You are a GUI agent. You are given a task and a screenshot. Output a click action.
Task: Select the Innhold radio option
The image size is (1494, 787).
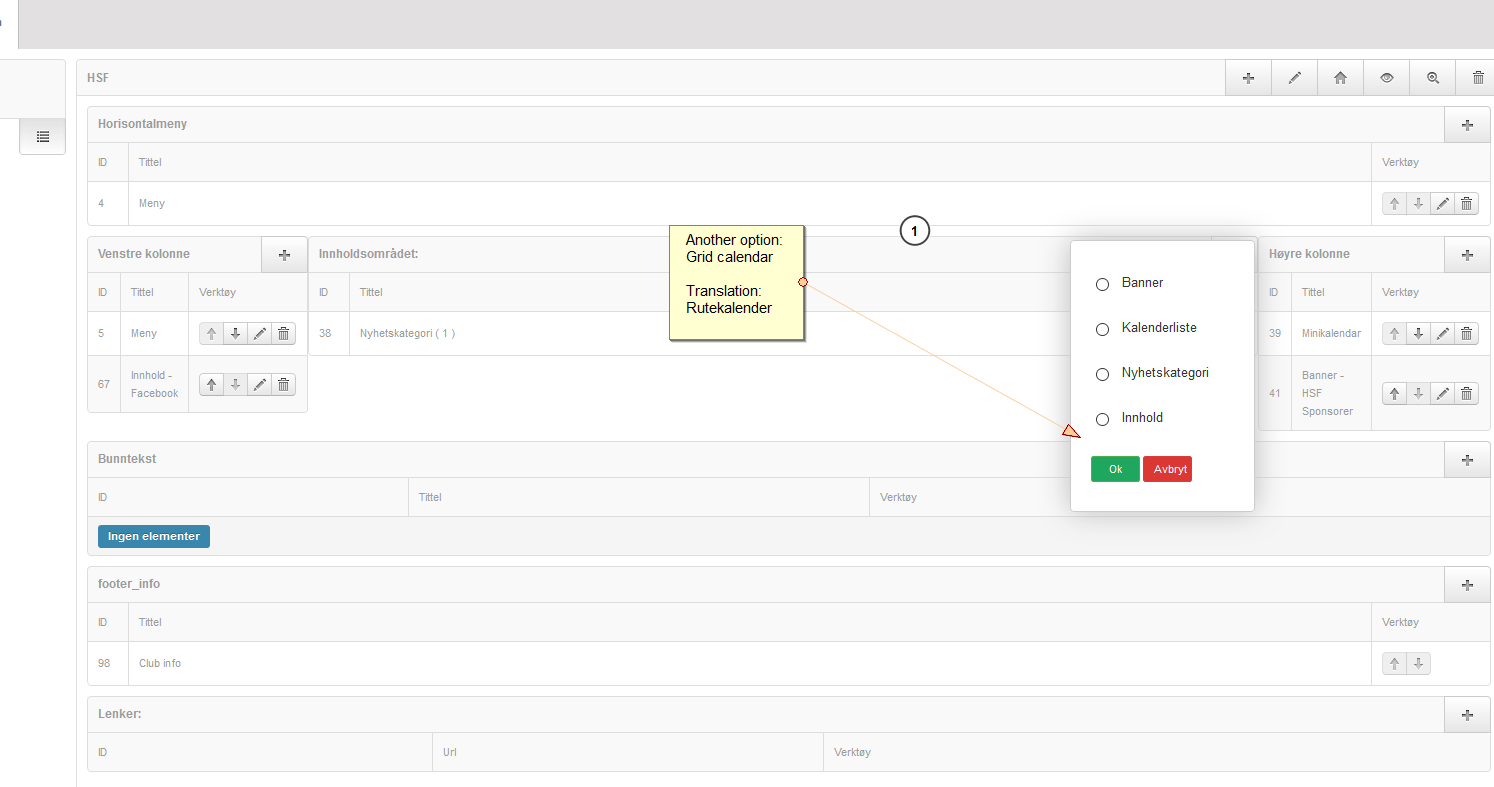(x=1102, y=419)
